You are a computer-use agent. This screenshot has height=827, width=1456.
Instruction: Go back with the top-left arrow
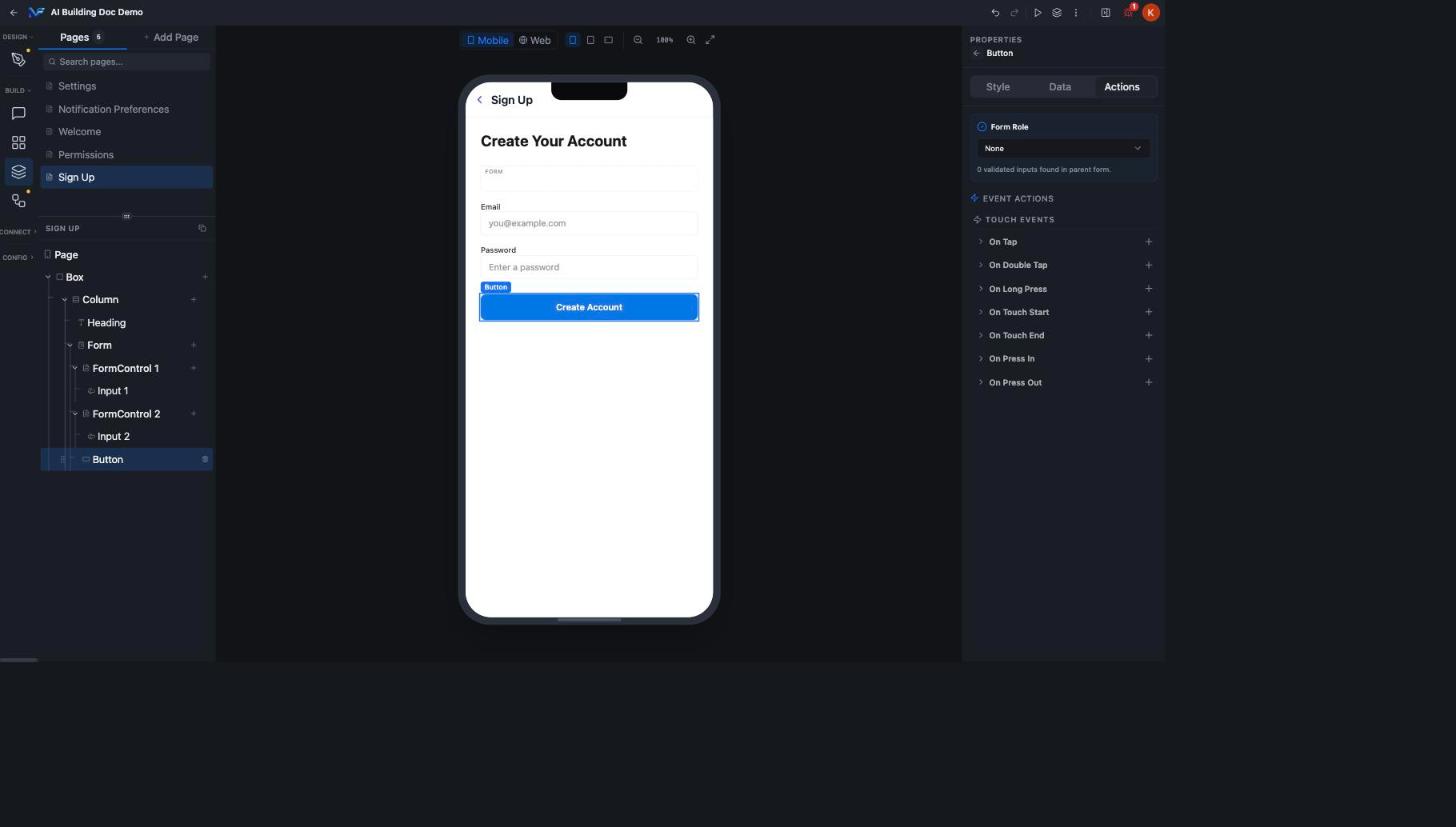click(13, 12)
